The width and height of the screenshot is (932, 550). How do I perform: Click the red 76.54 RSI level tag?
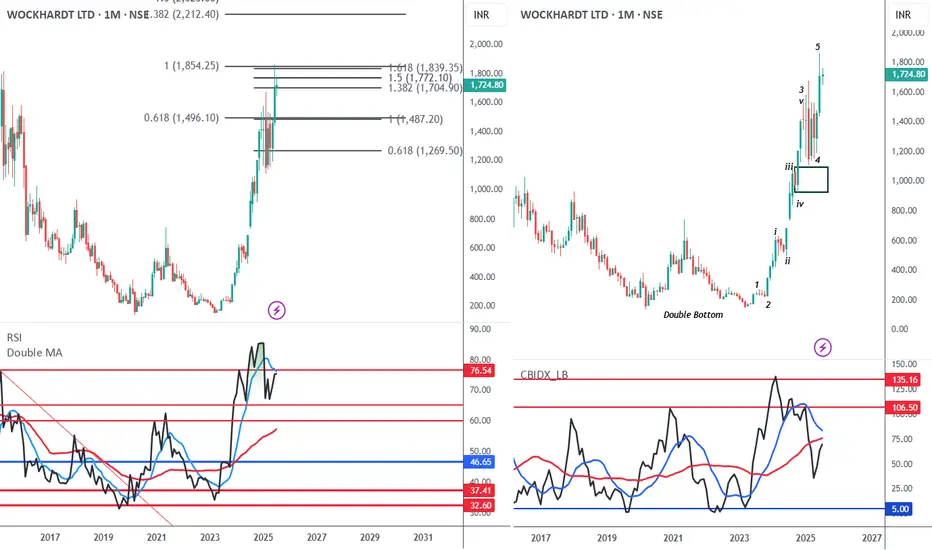pyautogui.click(x=480, y=370)
